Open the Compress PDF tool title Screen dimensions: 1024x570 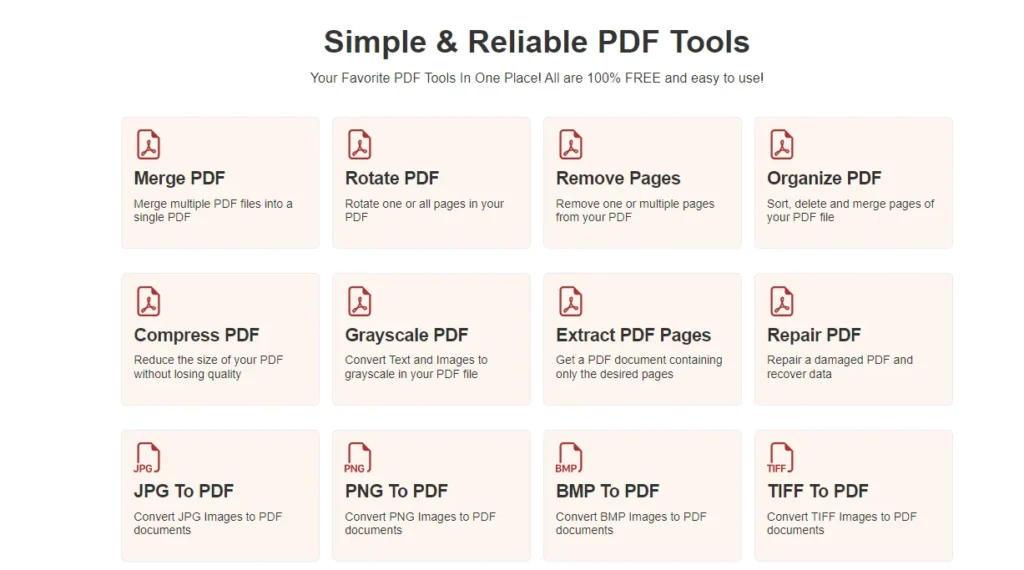click(x=197, y=335)
